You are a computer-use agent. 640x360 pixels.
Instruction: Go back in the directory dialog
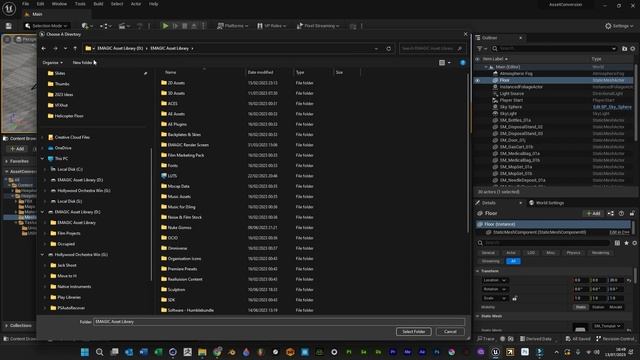coord(44,49)
